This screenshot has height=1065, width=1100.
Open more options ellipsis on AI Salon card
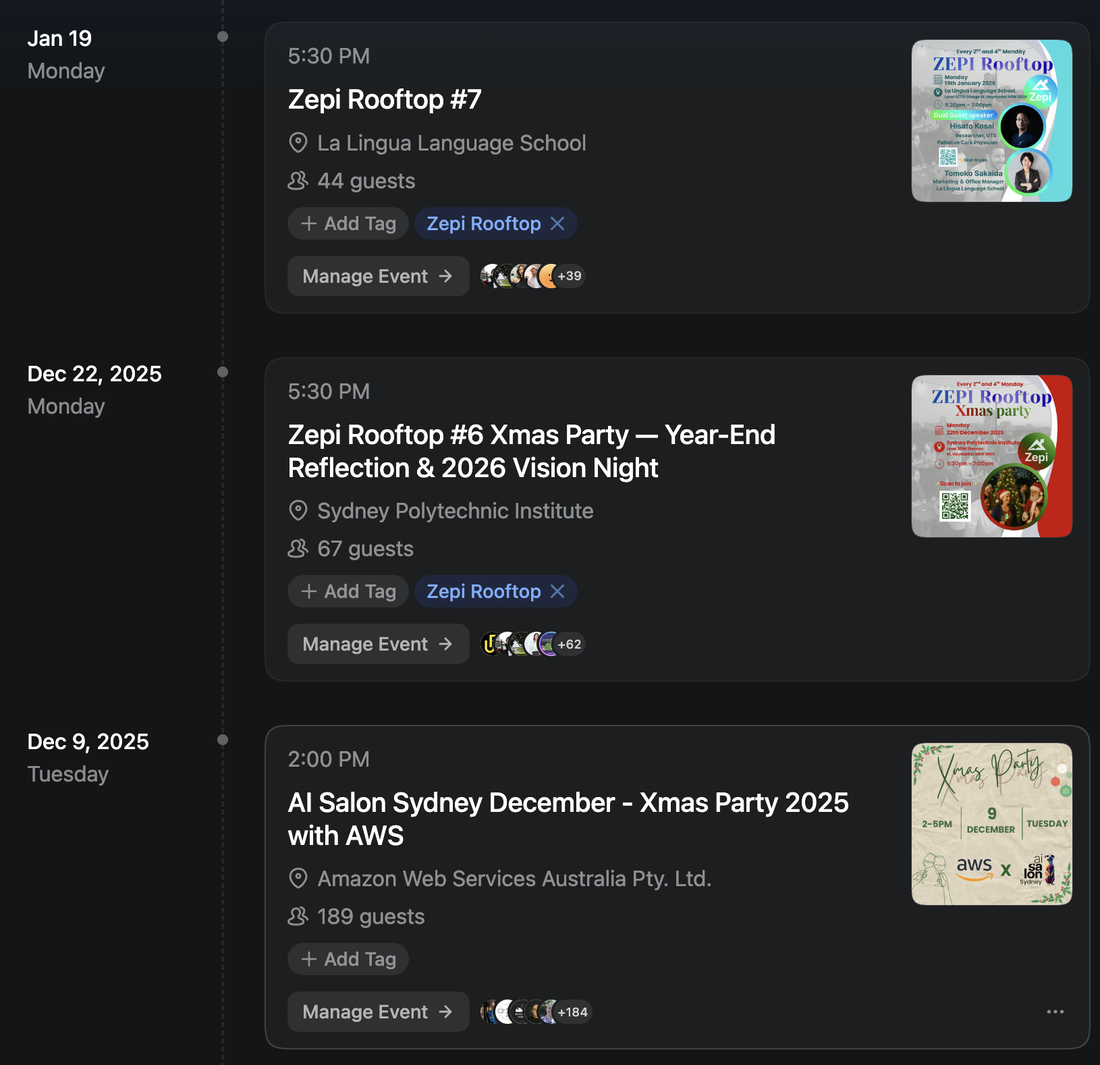1055,1012
